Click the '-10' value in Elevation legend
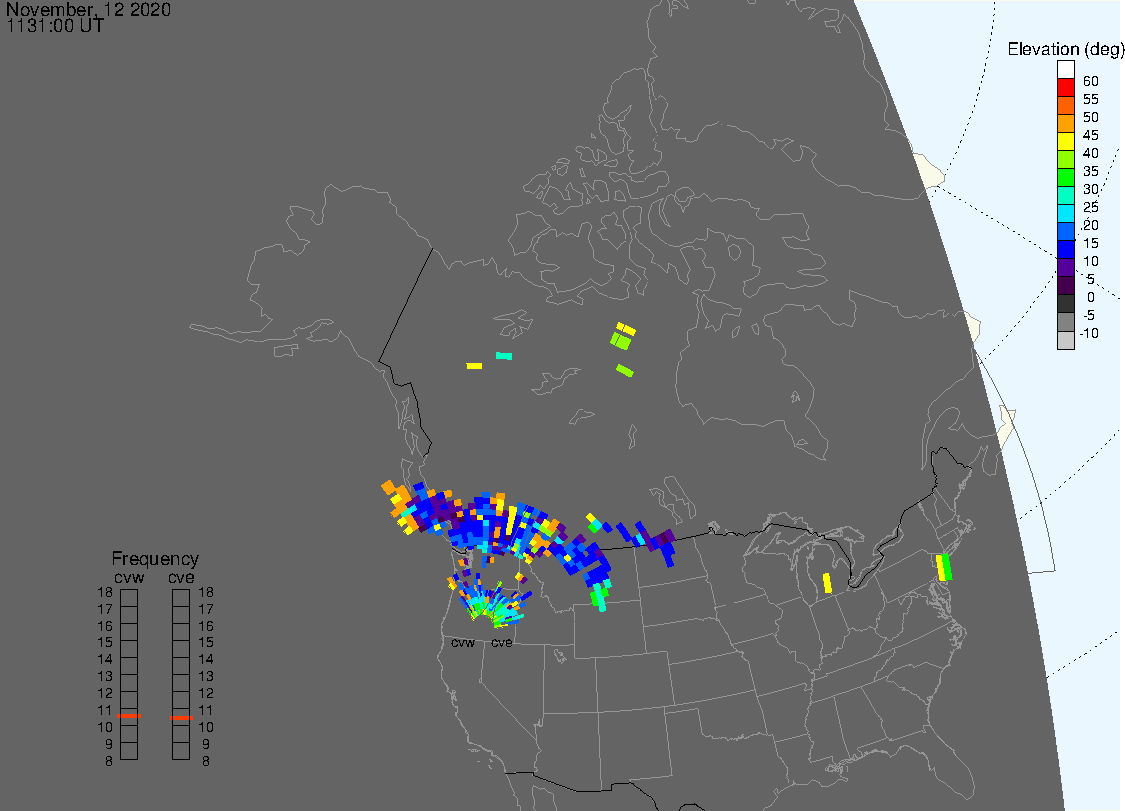The image size is (1125, 811). pos(1089,333)
